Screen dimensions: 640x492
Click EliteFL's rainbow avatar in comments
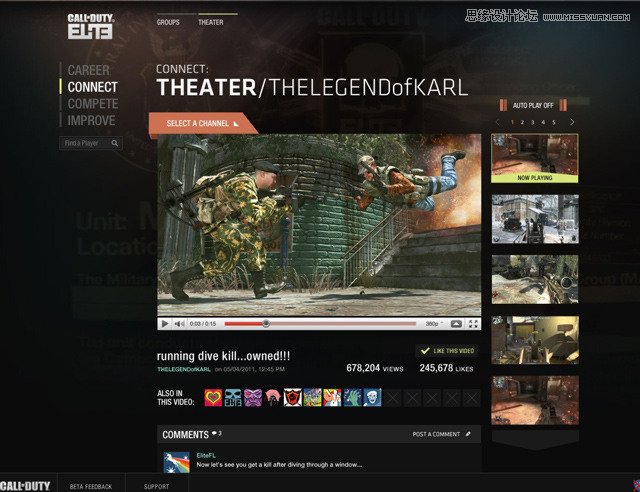click(176, 462)
